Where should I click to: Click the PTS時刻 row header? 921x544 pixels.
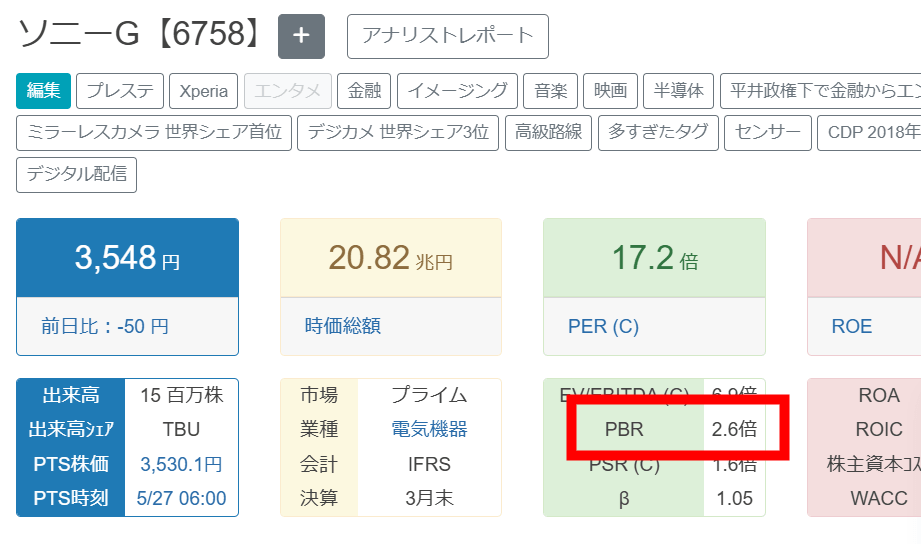coord(70,498)
